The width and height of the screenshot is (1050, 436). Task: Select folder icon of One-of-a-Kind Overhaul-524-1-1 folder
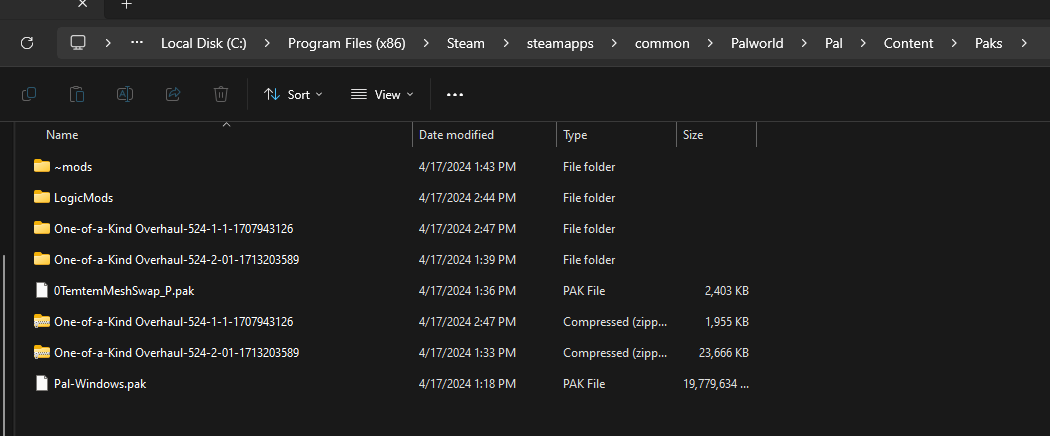42,228
